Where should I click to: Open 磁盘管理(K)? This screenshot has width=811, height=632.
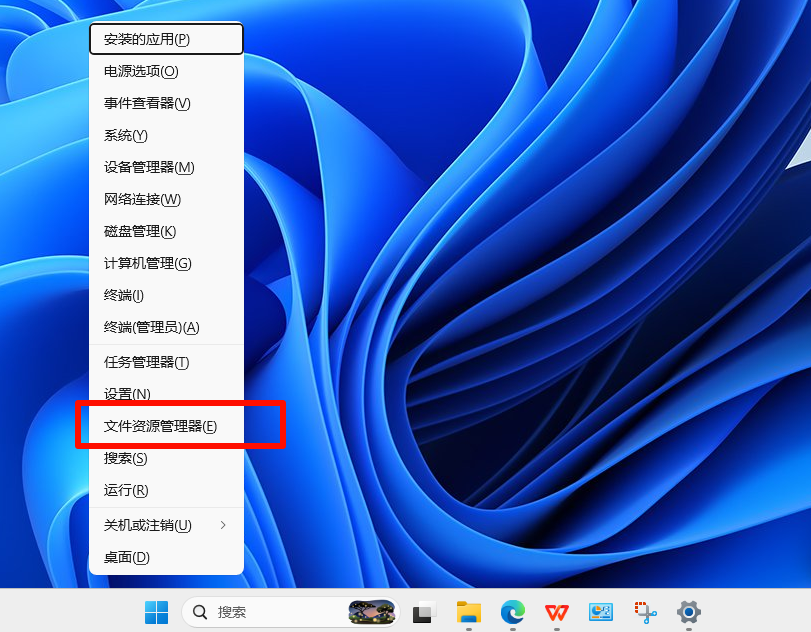tap(167, 232)
